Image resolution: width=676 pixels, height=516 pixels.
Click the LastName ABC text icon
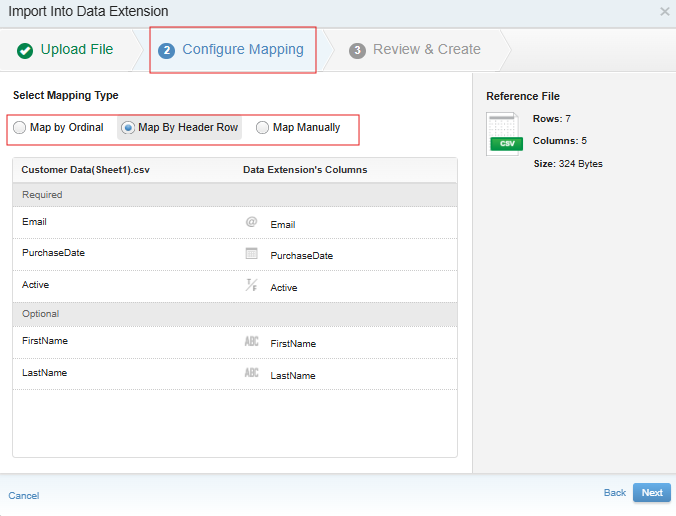click(251, 374)
